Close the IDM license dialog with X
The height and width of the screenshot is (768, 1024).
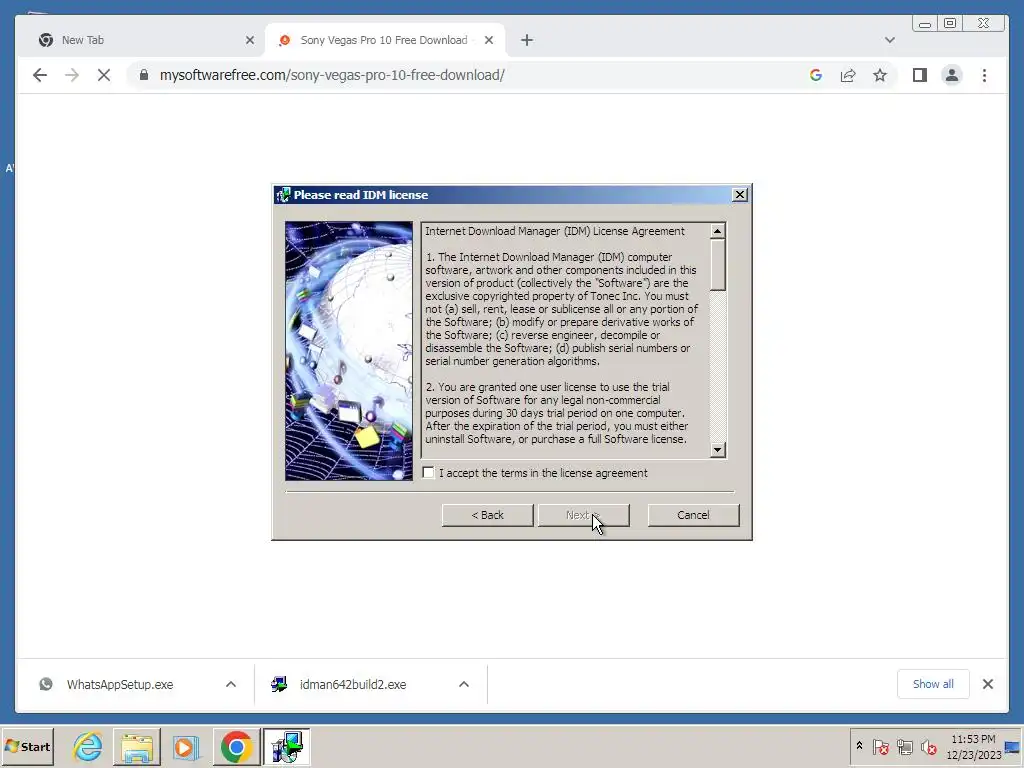point(739,195)
